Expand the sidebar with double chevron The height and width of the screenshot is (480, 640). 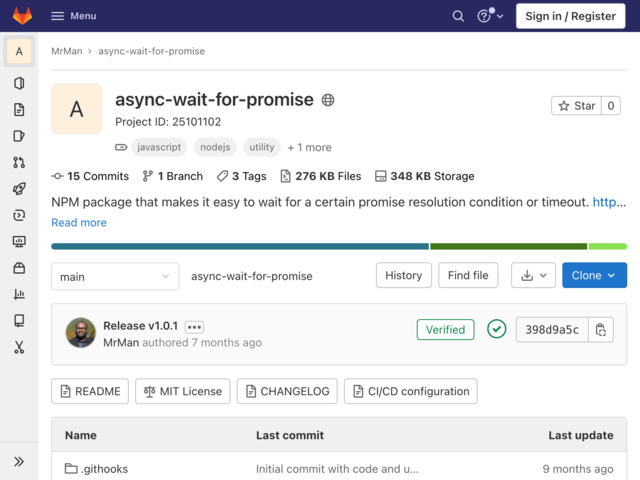(19, 462)
